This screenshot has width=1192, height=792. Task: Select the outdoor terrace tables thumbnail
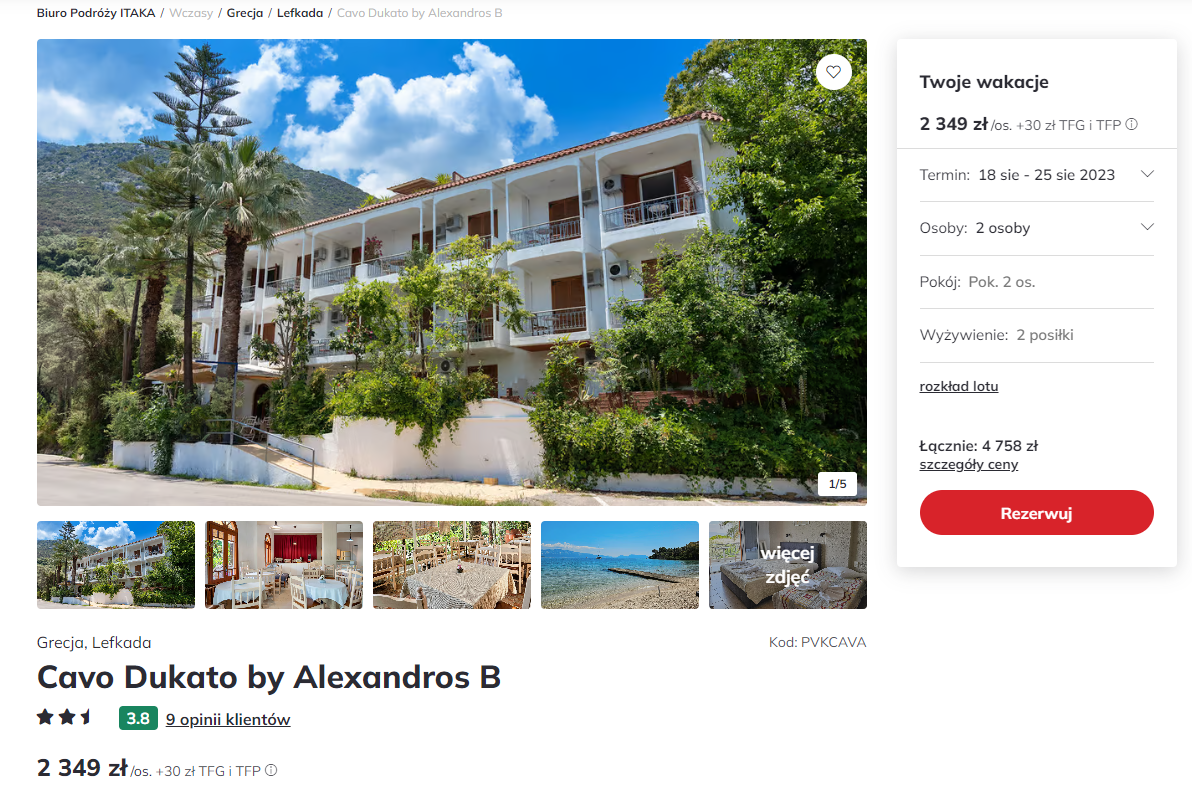tap(452, 565)
